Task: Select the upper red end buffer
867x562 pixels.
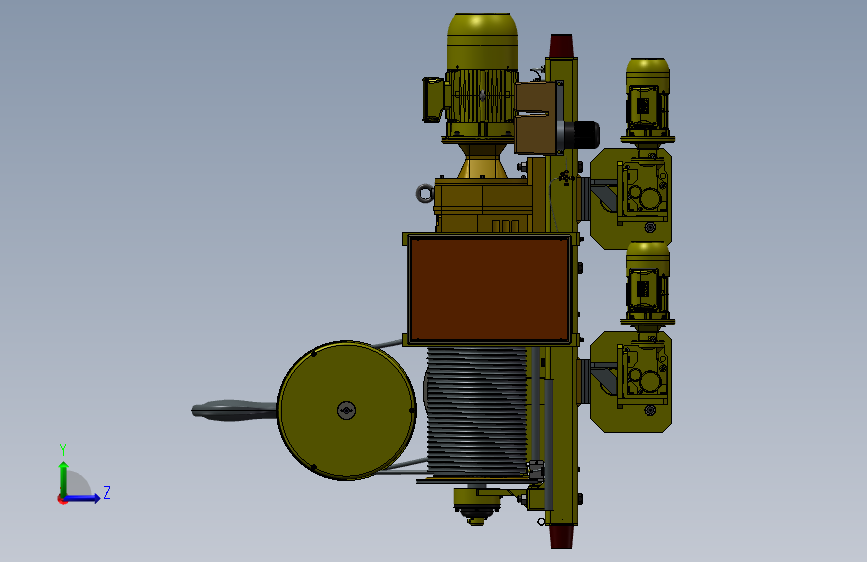Action: click(561, 45)
